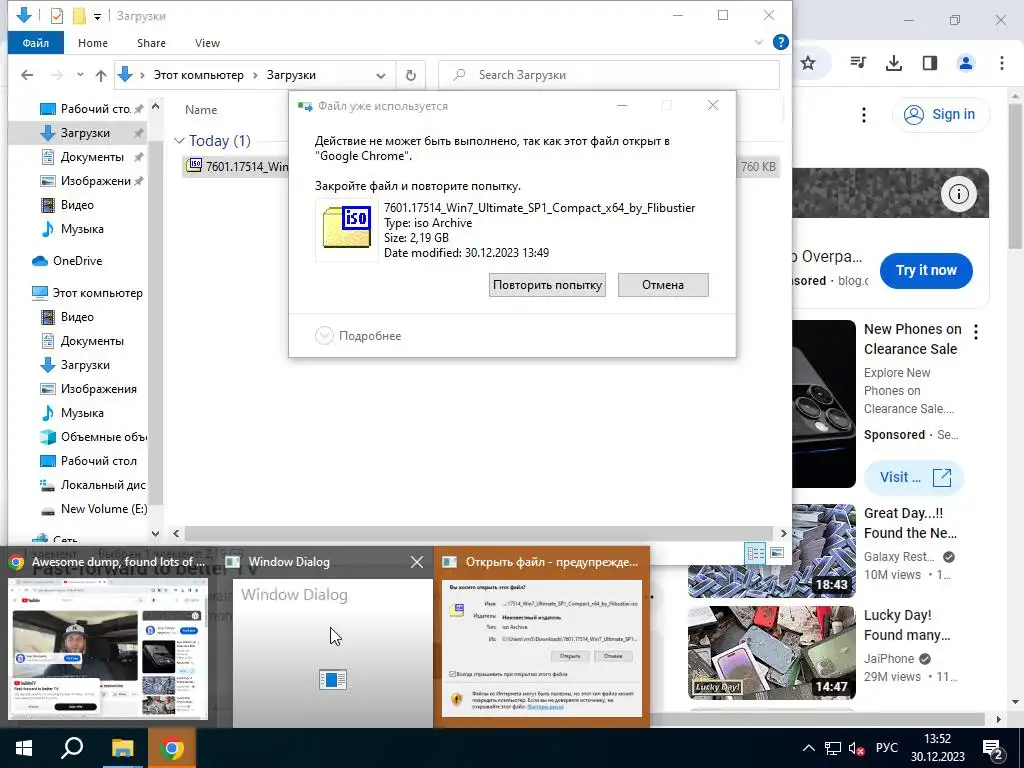This screenshot has height=768, width=1024.
Task: Click the New folder quick access icon
Action: [79, 15]
